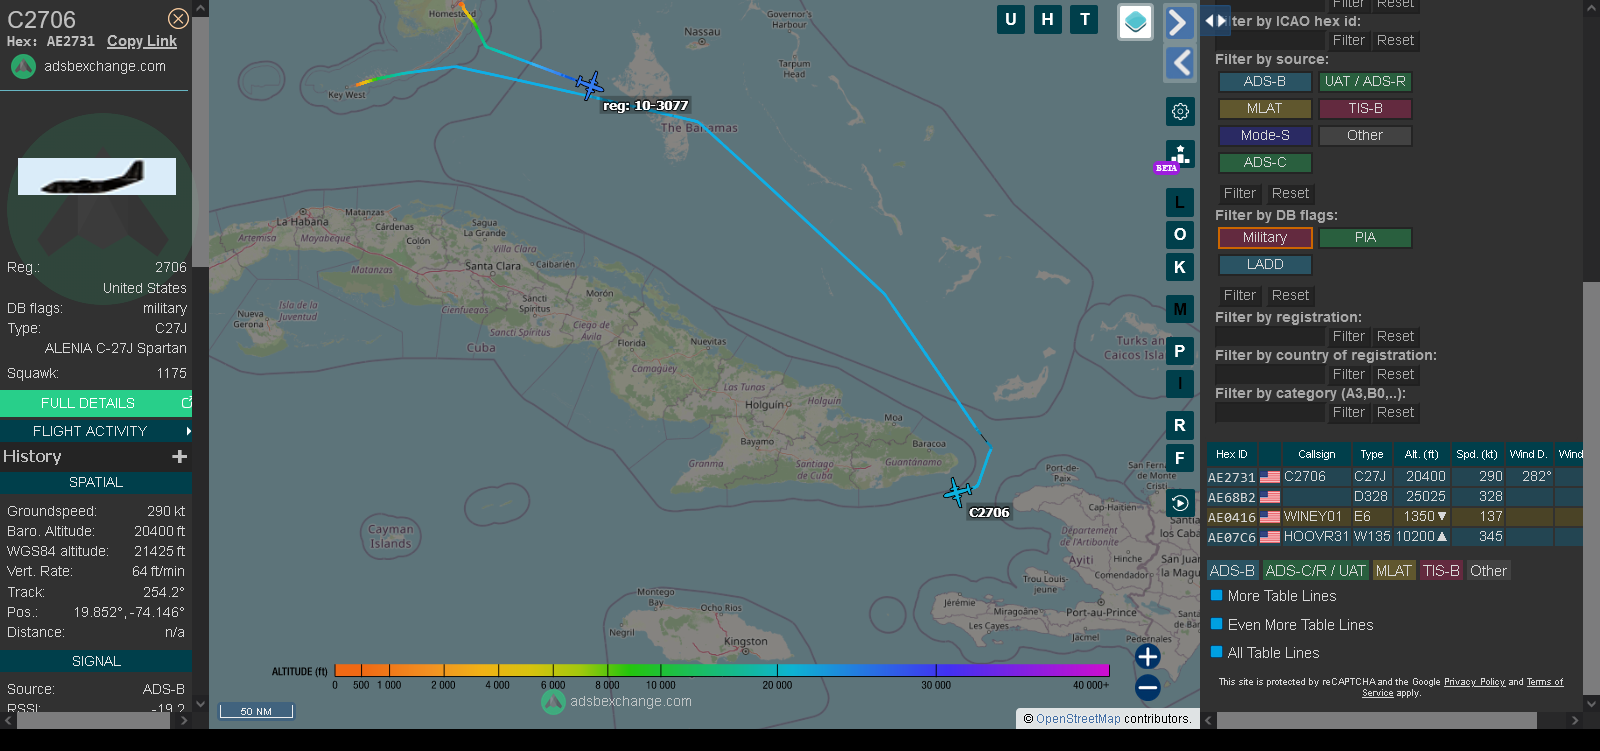Image resolution: width=1600 pixels, height=751 pixels.
Task: Open the BETA statistics icon
Action: (1179, 155)
